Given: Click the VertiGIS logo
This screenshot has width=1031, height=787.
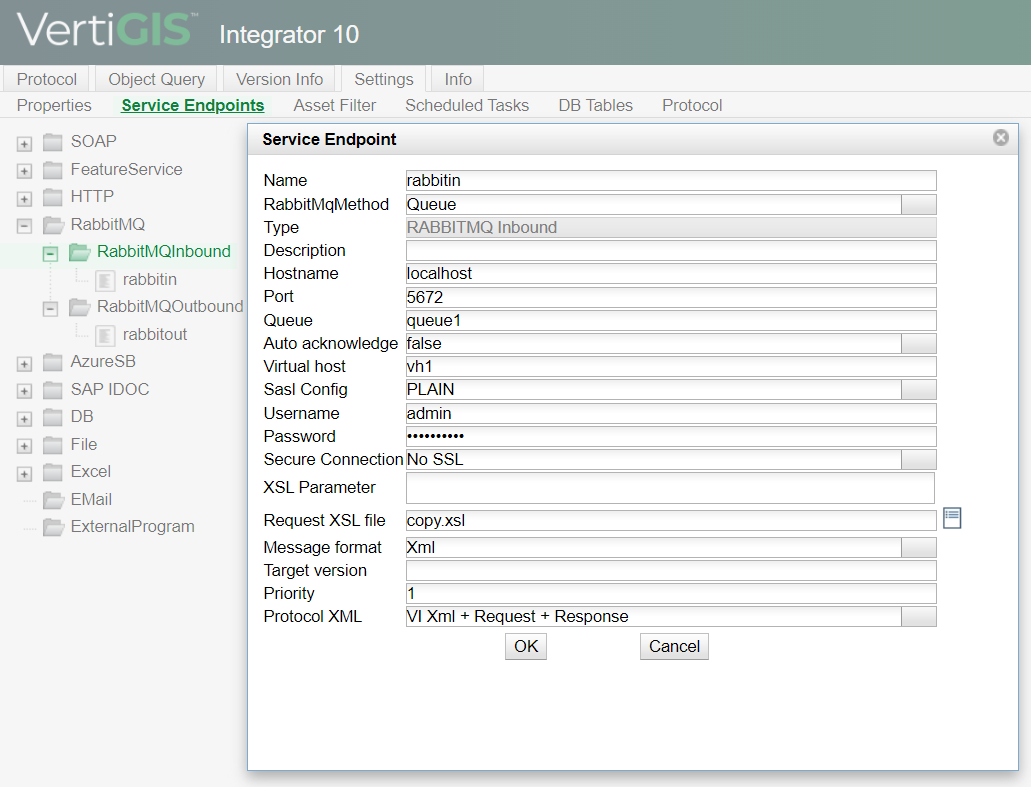Looking at the screenshot, I should point(108,30).
